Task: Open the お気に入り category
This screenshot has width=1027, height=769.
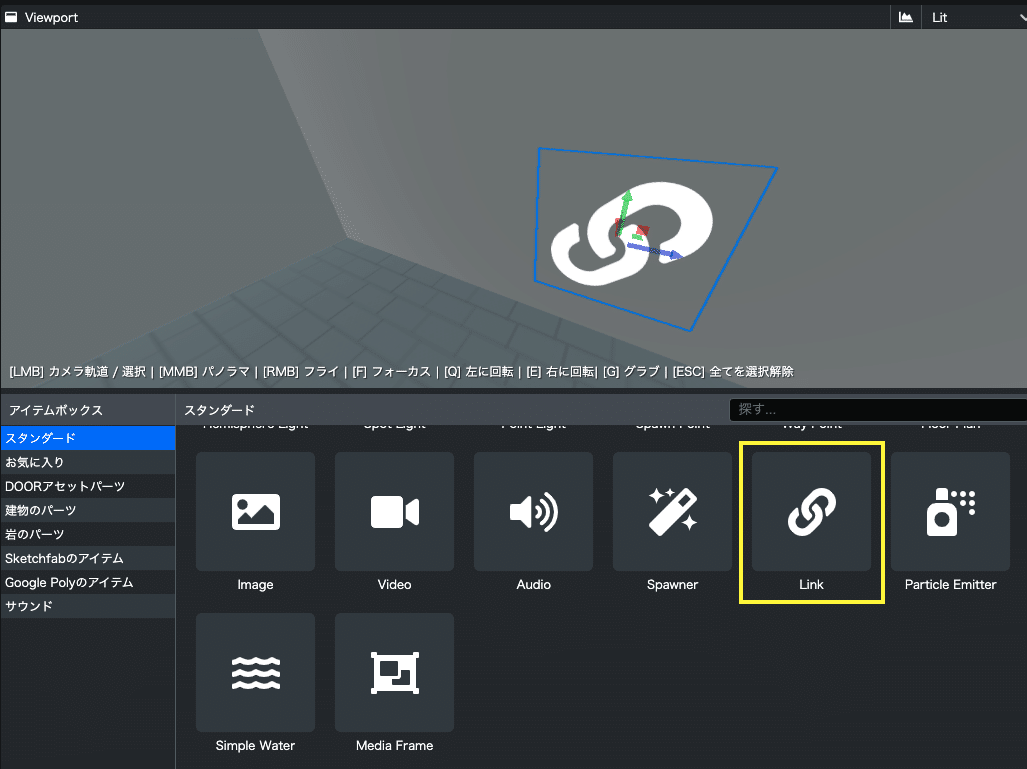Action: (88, 462)
